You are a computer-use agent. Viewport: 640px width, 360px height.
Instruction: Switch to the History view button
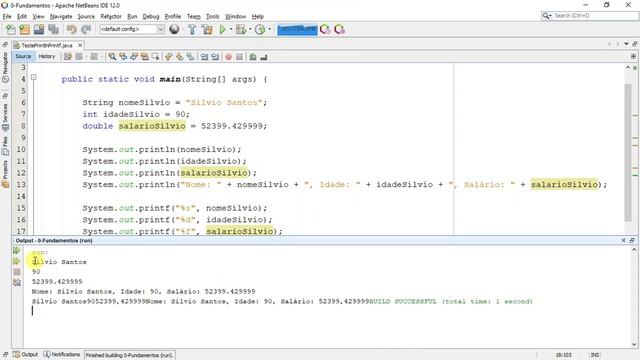(x=47, y=57)
